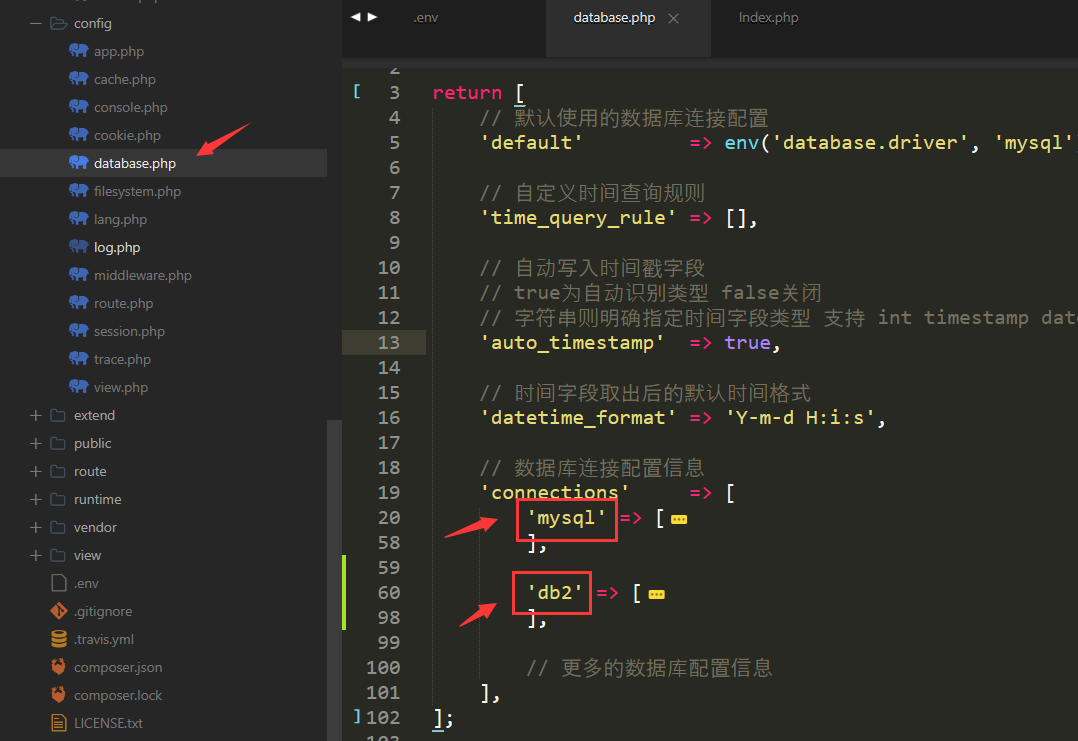Viewport: 1078px width, 741px height.
Task: Close the database.php tab
Action: click(674, 19)
